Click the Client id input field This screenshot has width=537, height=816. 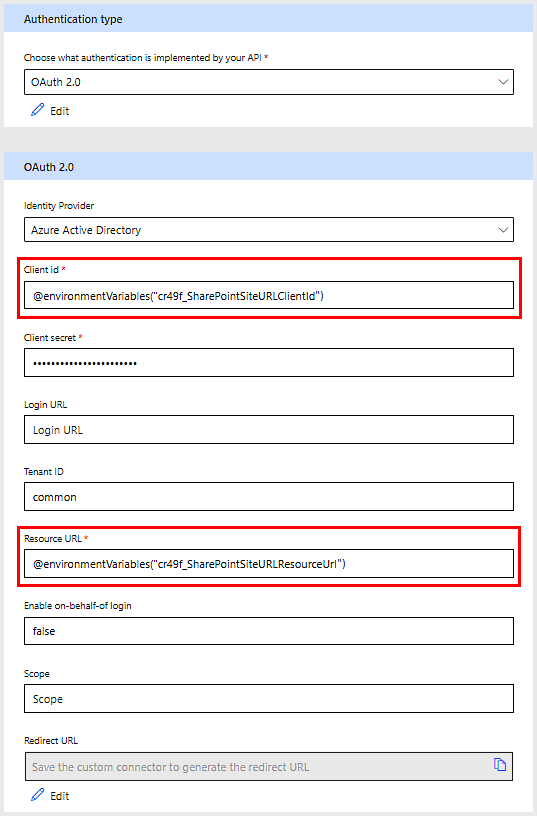click(x=268, y=296)
